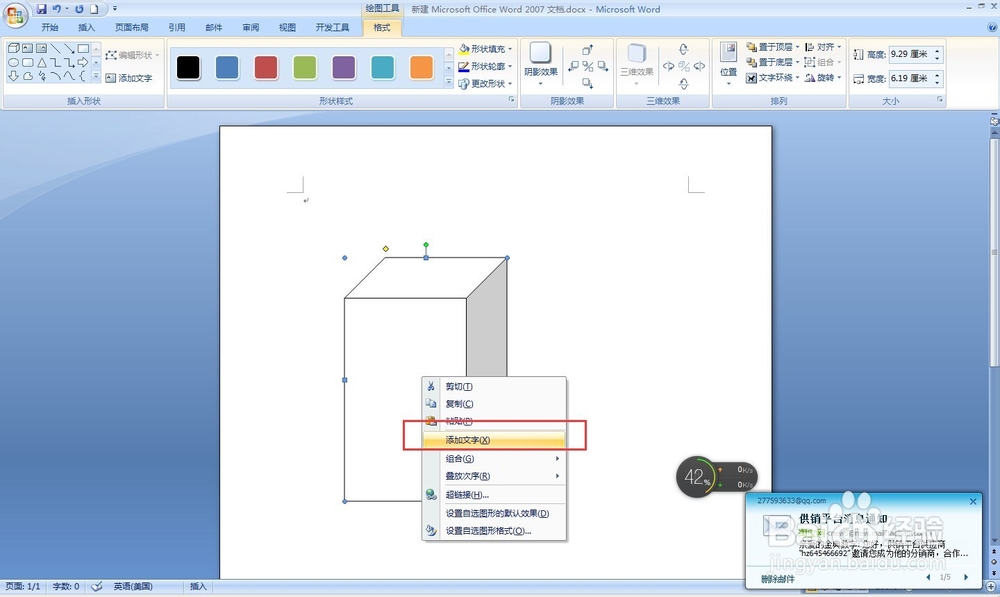This screenshot has height=597, width=1000.
Task: Select the arrow line shape
Action: pos(69,48)
